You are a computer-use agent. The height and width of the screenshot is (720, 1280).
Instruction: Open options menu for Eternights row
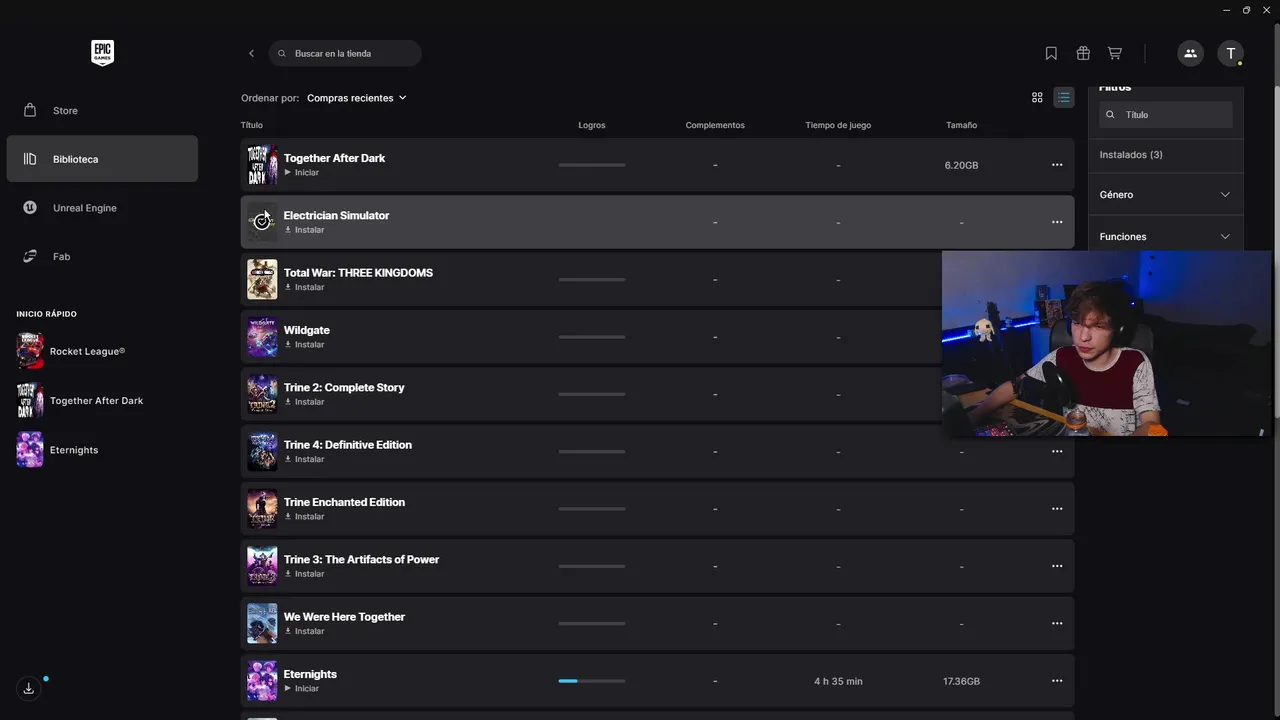[1057, 681]
